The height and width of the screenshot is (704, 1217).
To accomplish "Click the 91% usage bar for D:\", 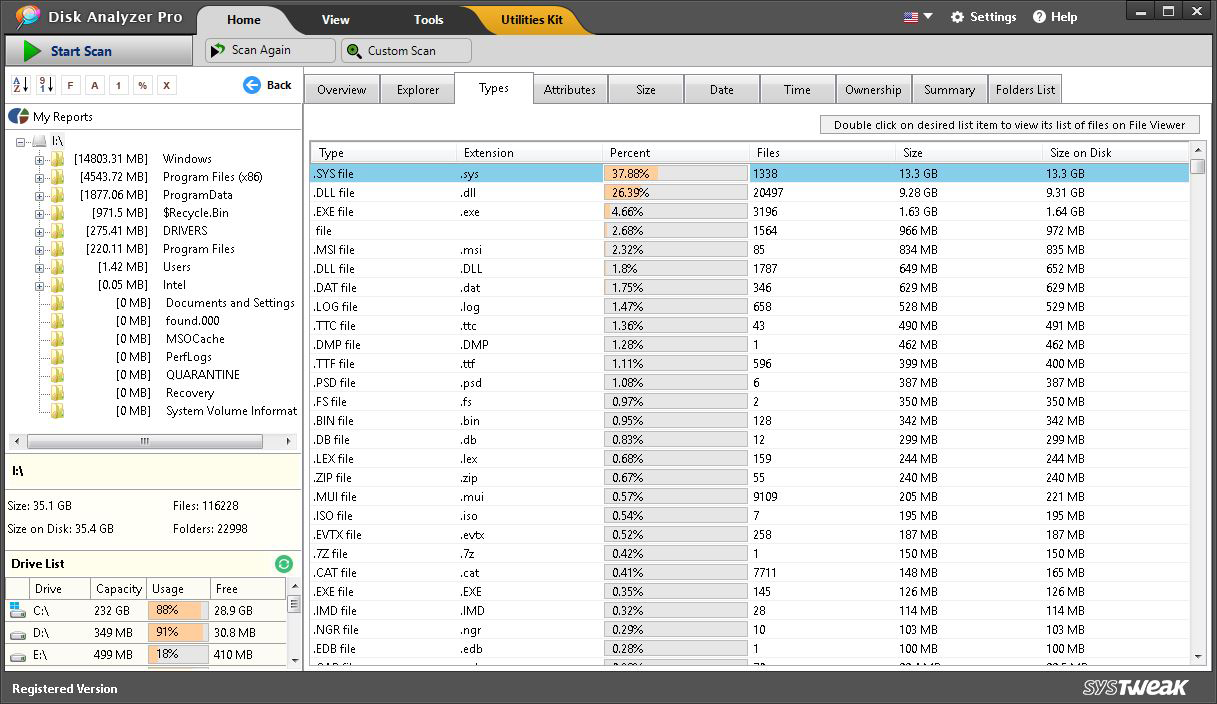I will 178,633.
